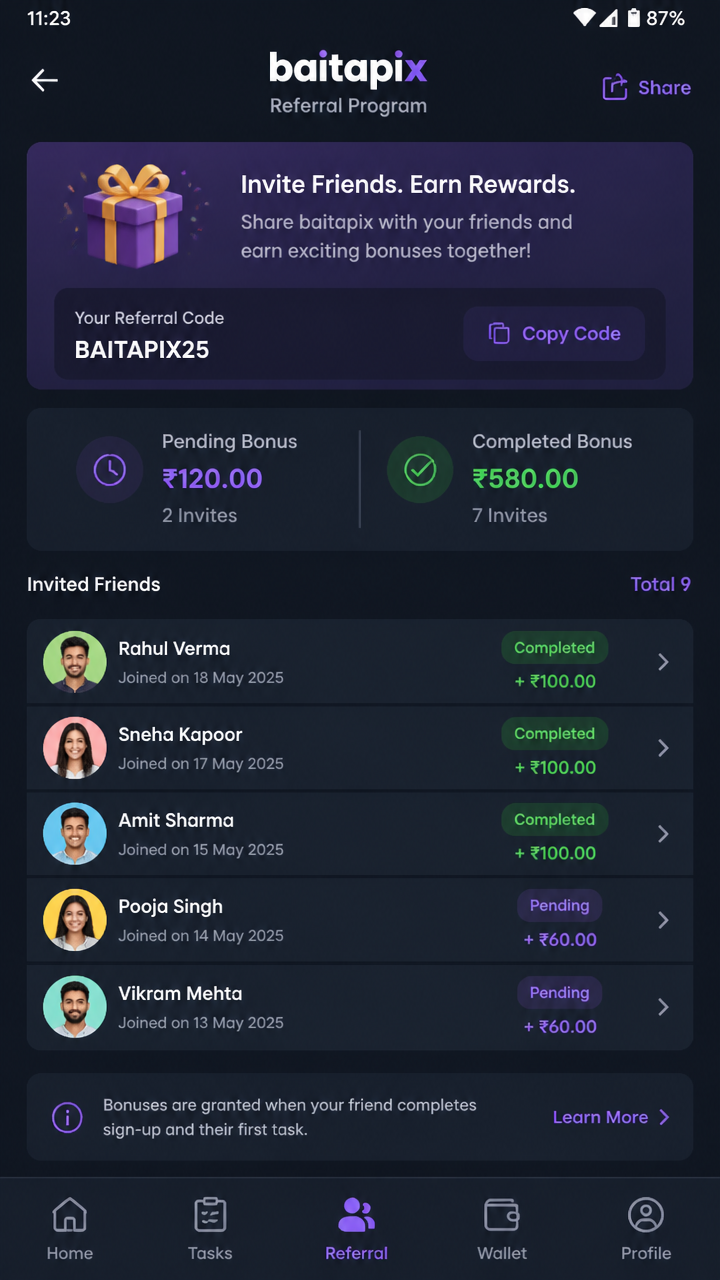Image resolution: width=720 pixels, height=1280 pixels.
Task: Click Vikram Mehta's Pending status badge
Action: [559, 993]
